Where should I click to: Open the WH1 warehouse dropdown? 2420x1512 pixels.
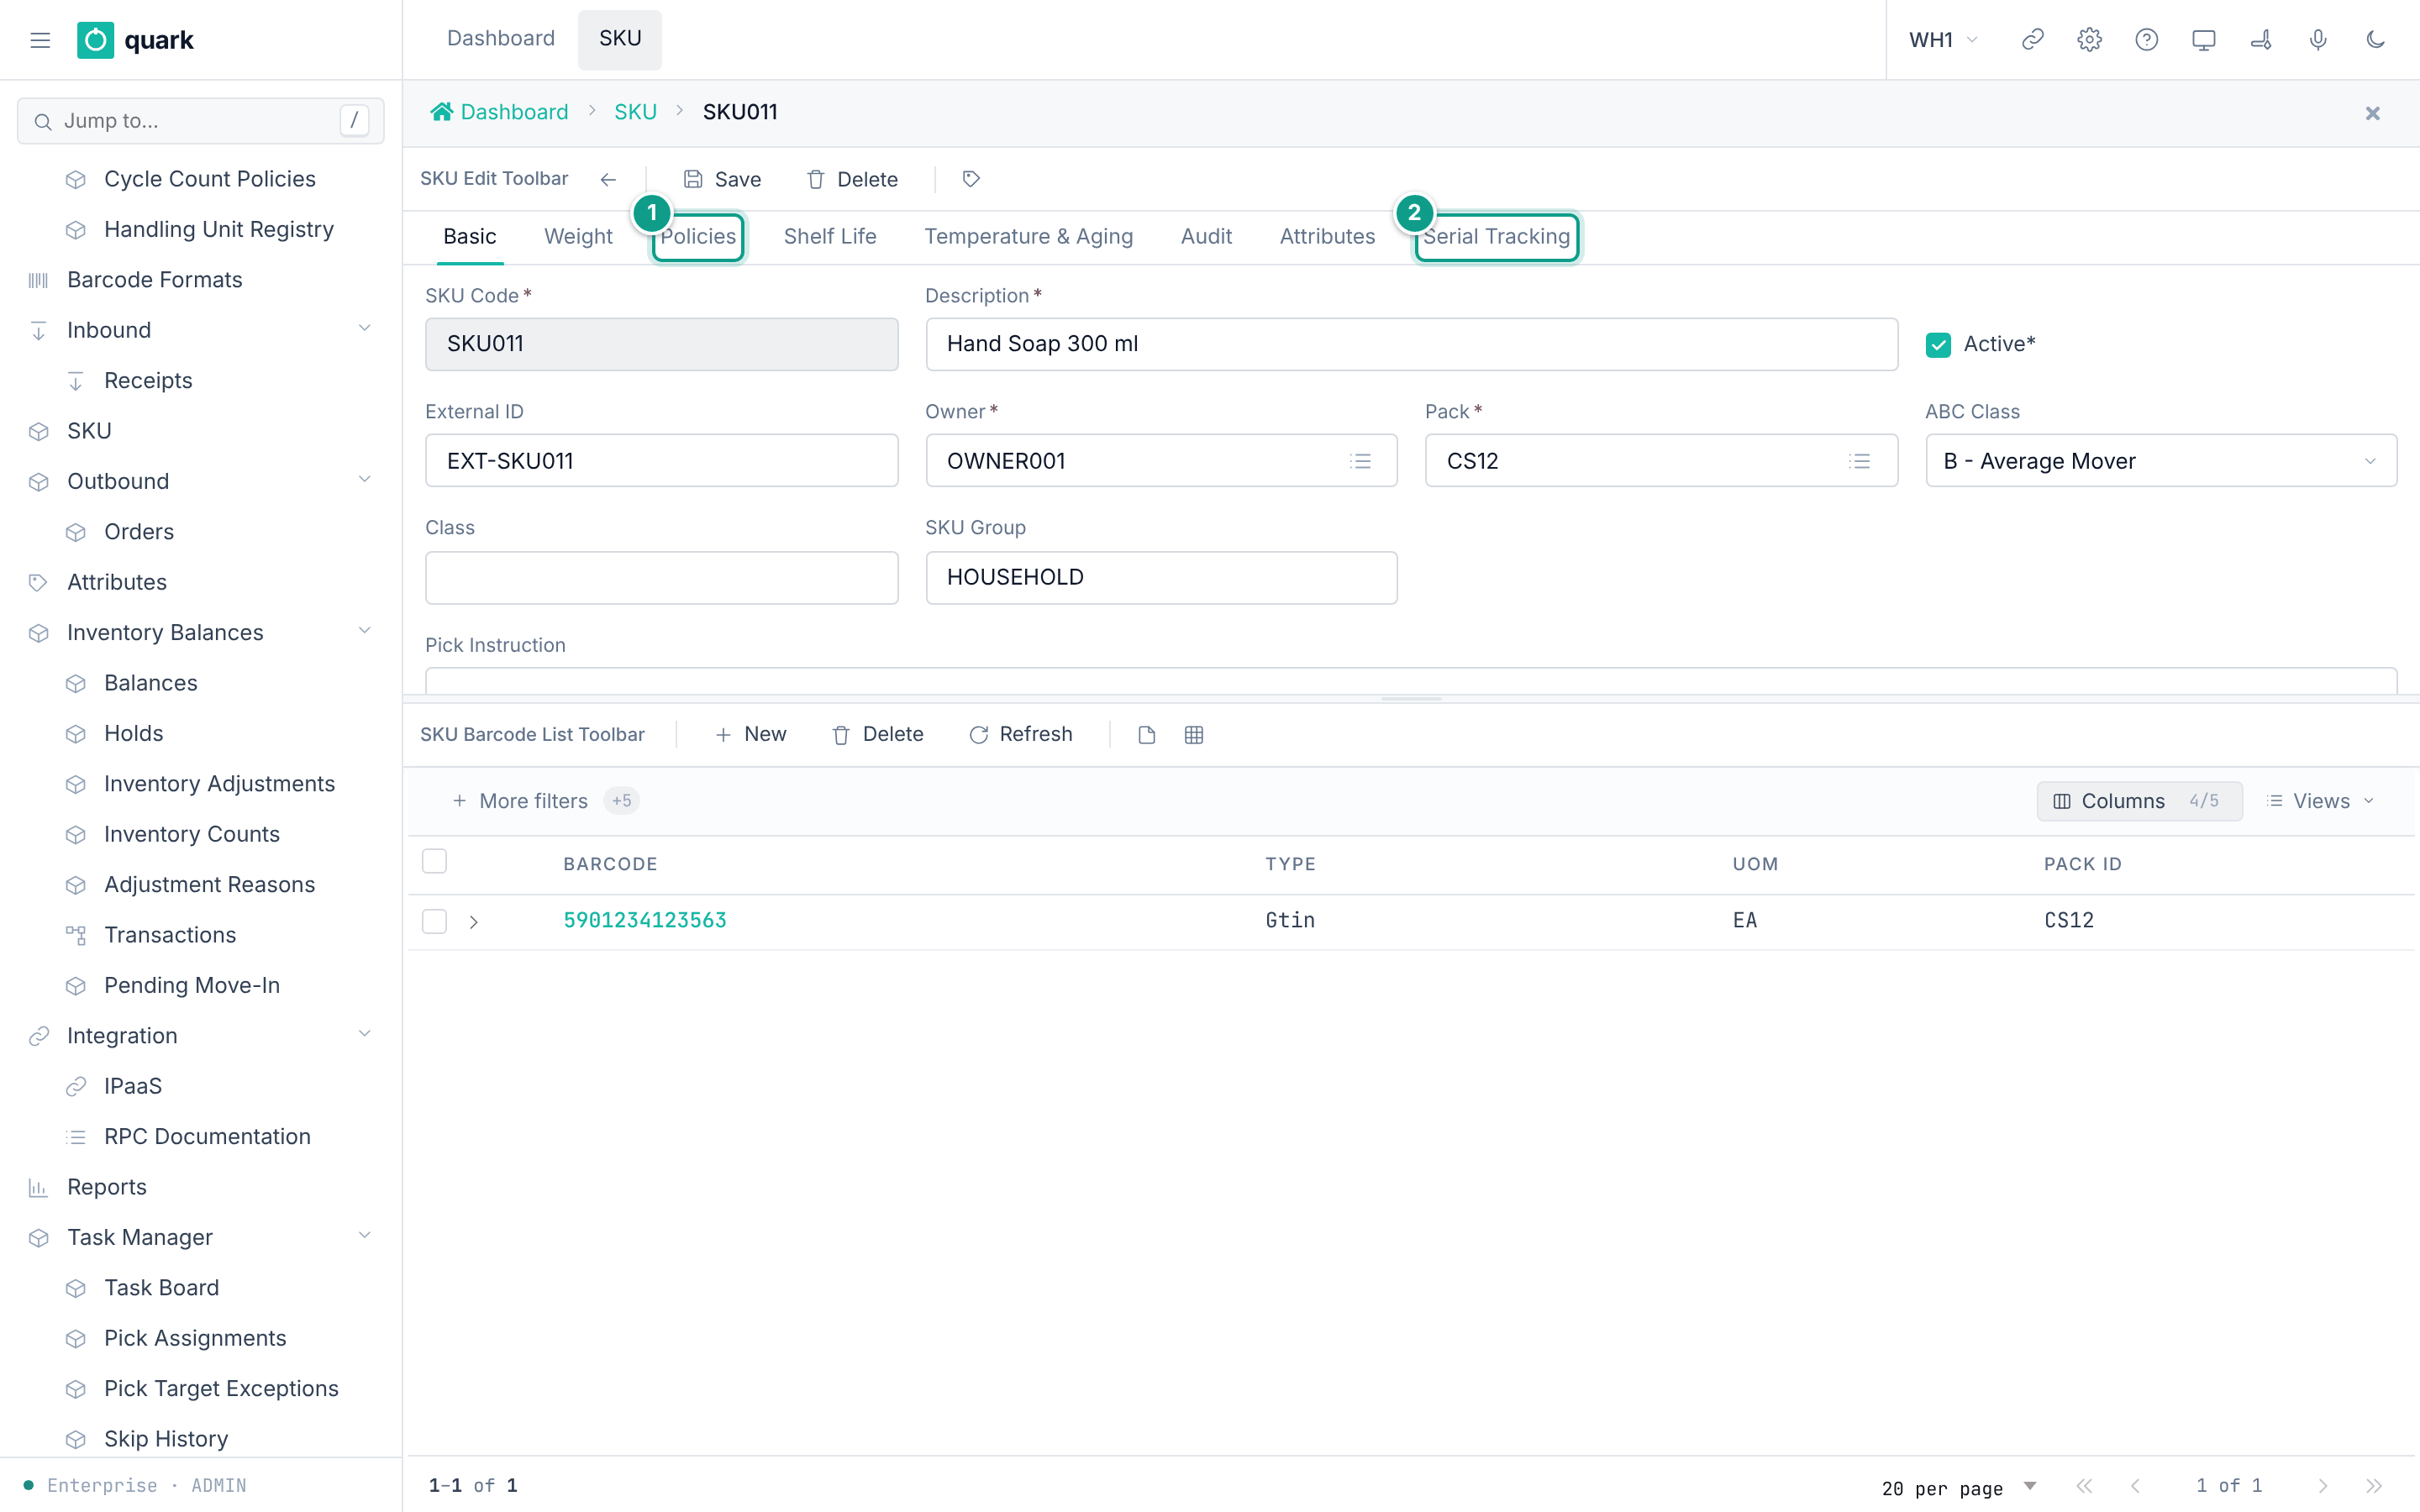(1942, 40)
